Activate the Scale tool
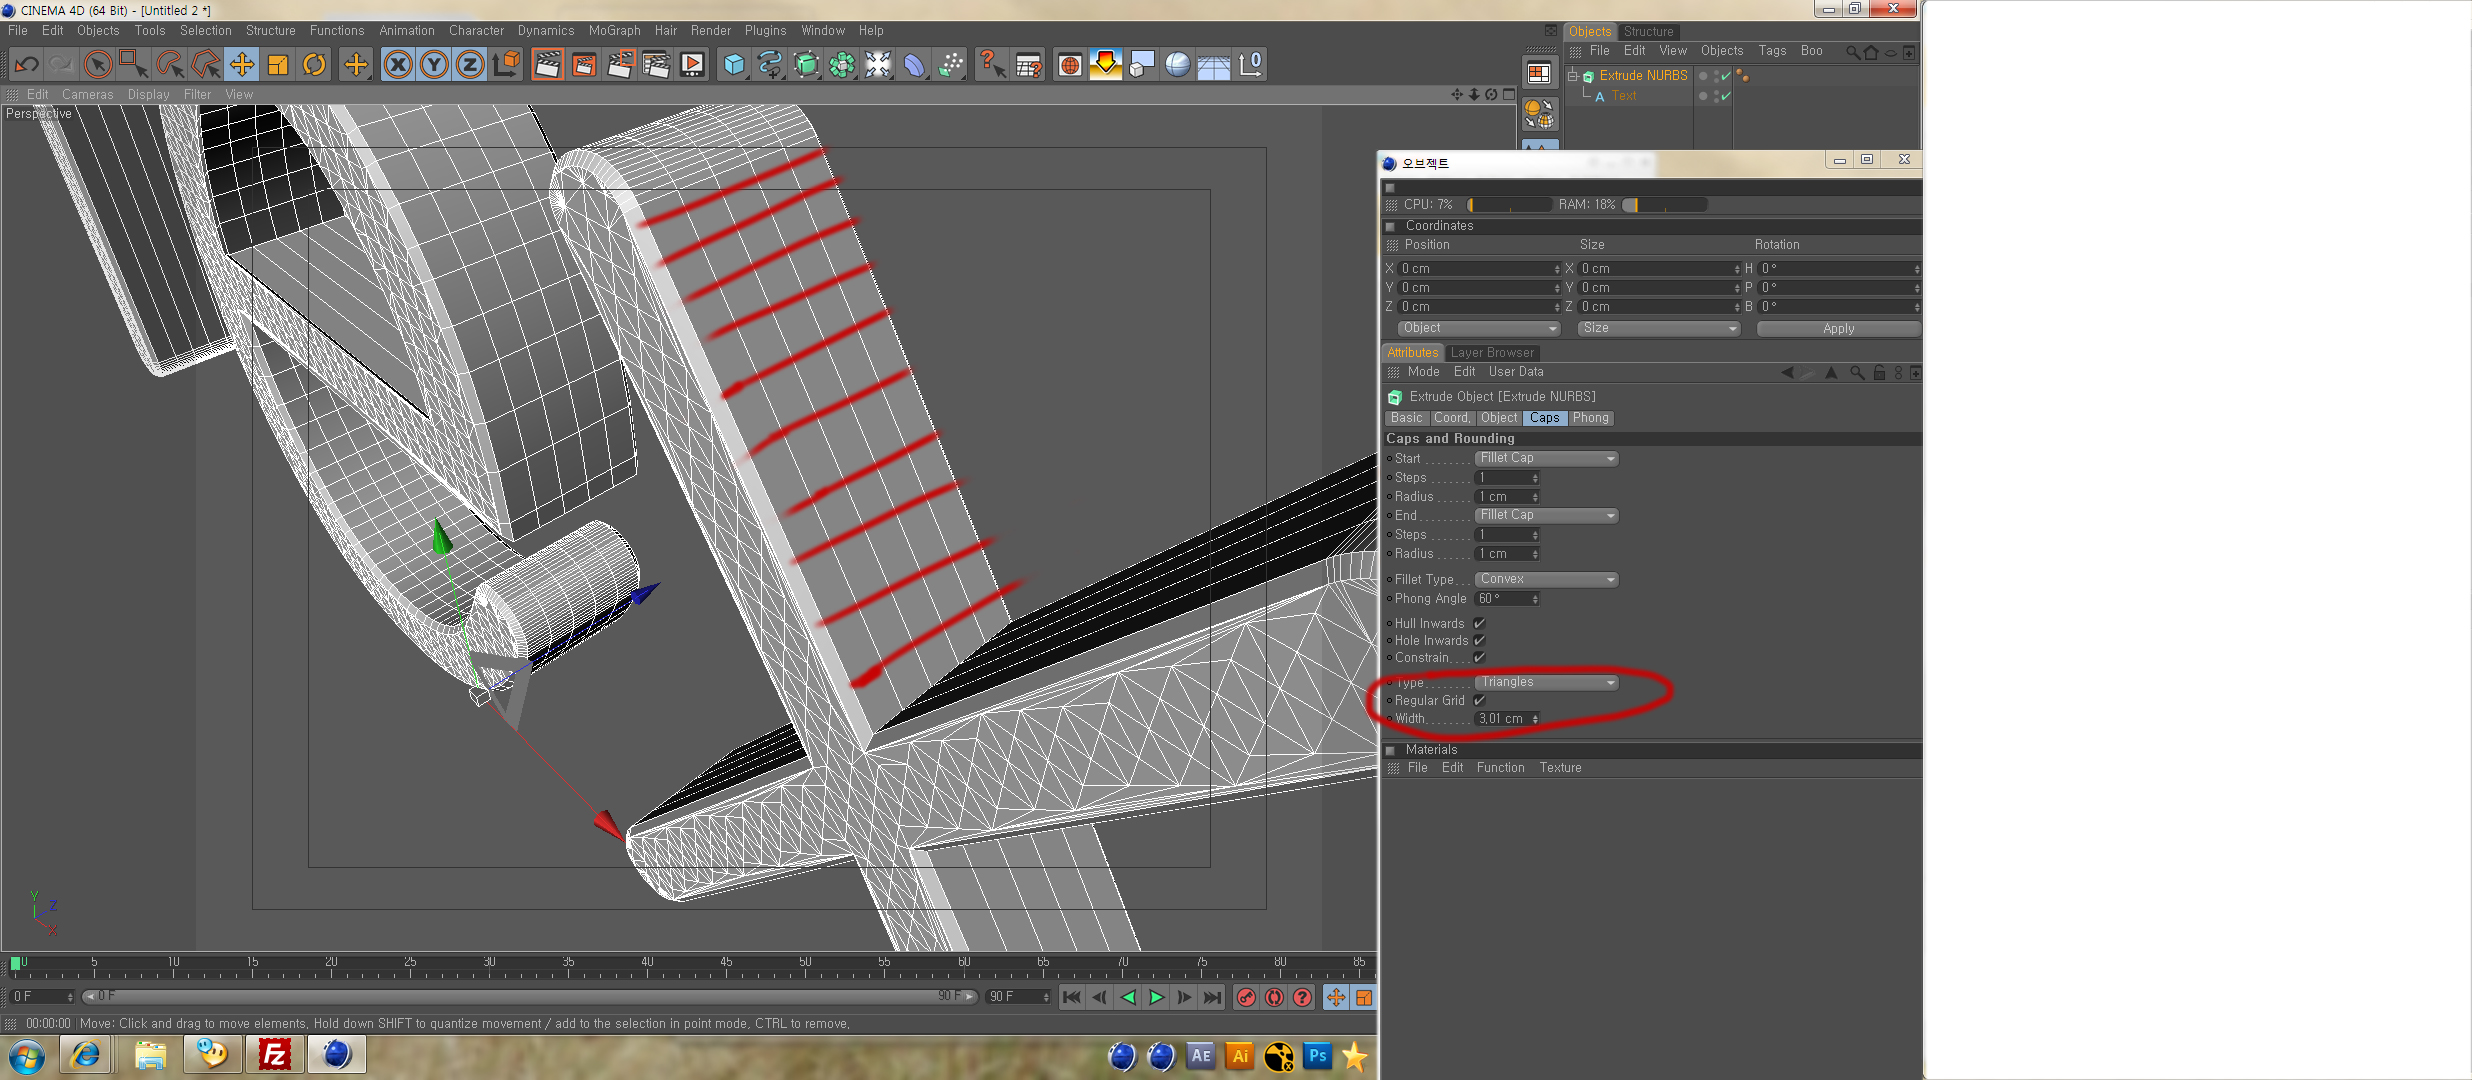Screen dimensions: 2472x1080 click(278, 65)
